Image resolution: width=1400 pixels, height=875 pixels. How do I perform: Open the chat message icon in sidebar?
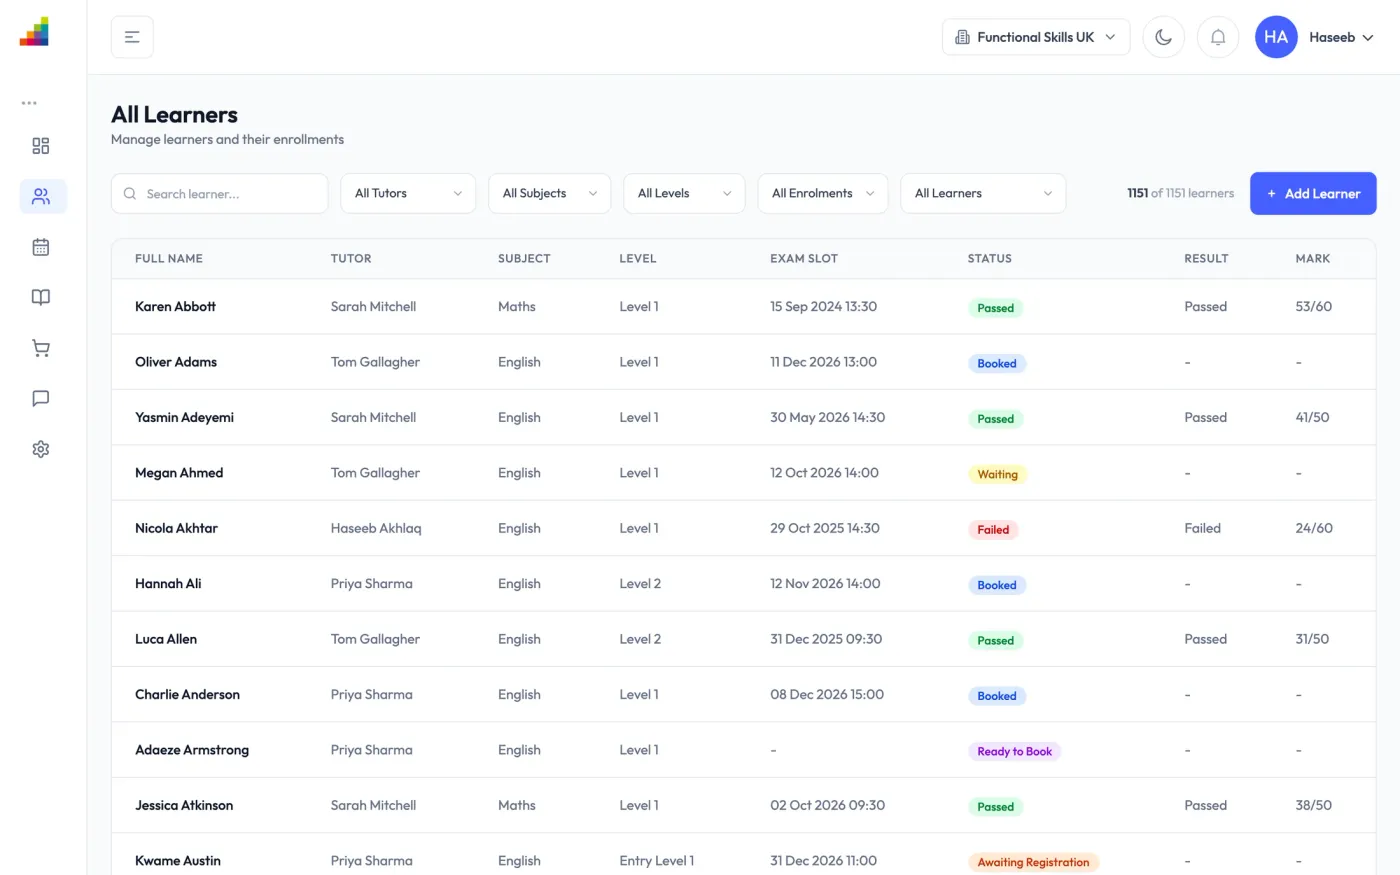tap(41, 398)
